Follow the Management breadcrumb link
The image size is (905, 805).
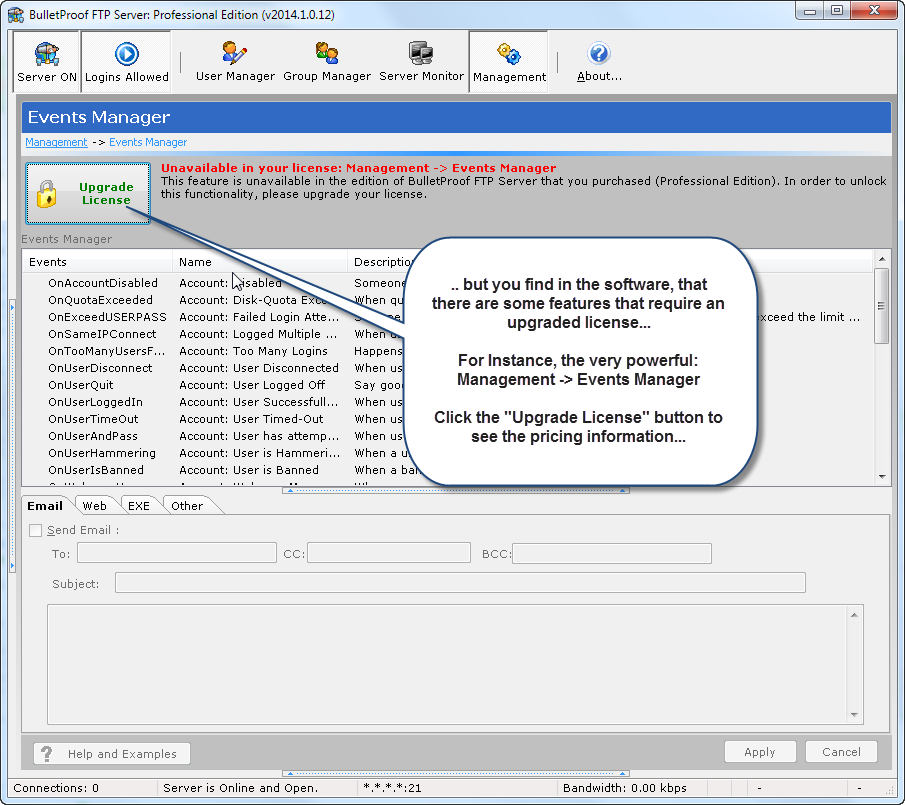(56, 142)
